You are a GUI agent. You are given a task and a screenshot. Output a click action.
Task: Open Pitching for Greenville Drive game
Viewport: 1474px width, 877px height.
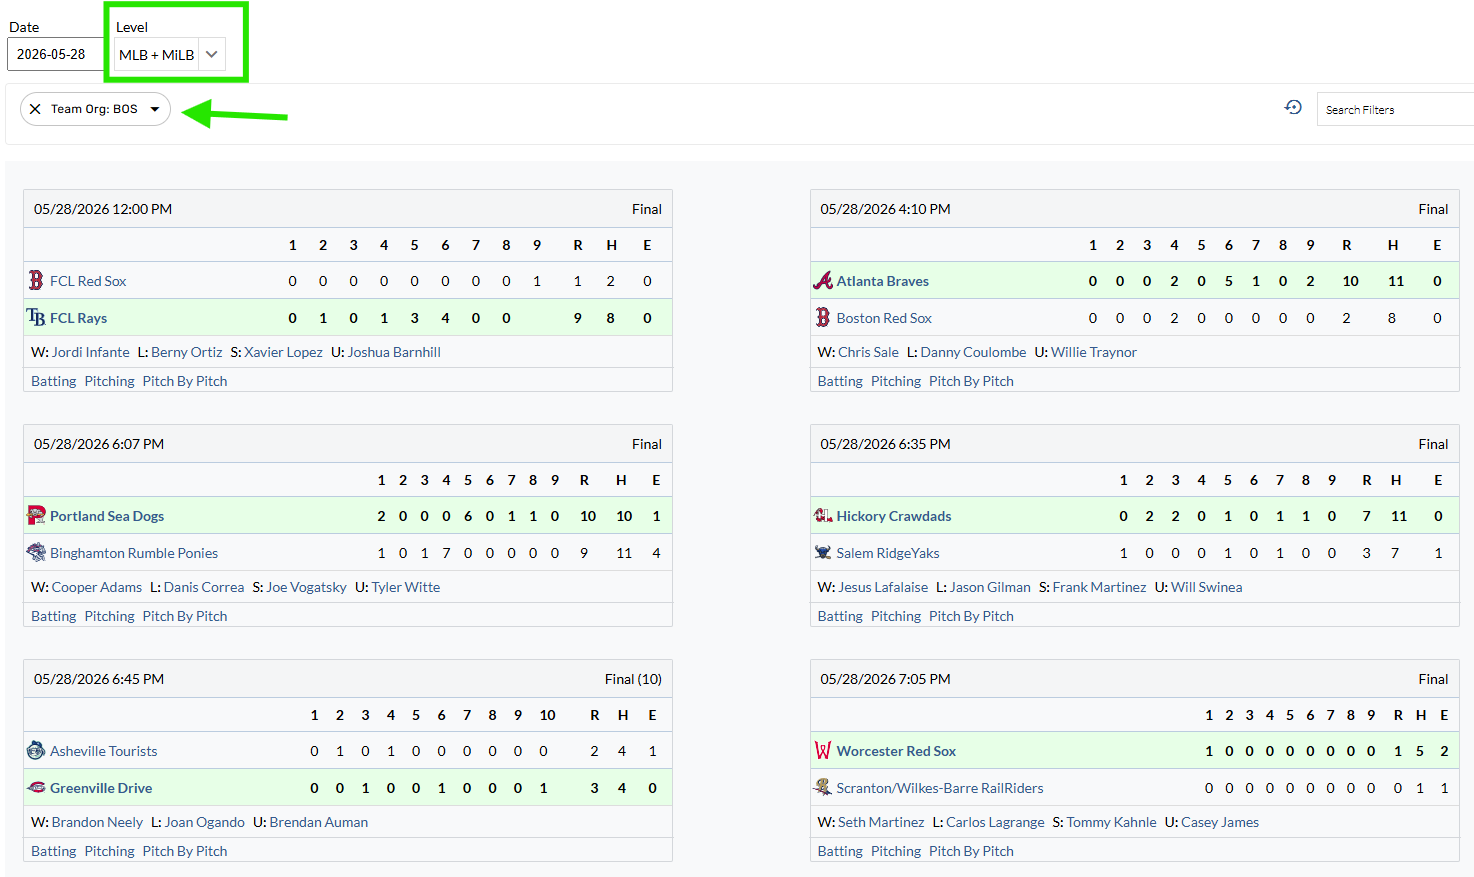click(110, 851)
